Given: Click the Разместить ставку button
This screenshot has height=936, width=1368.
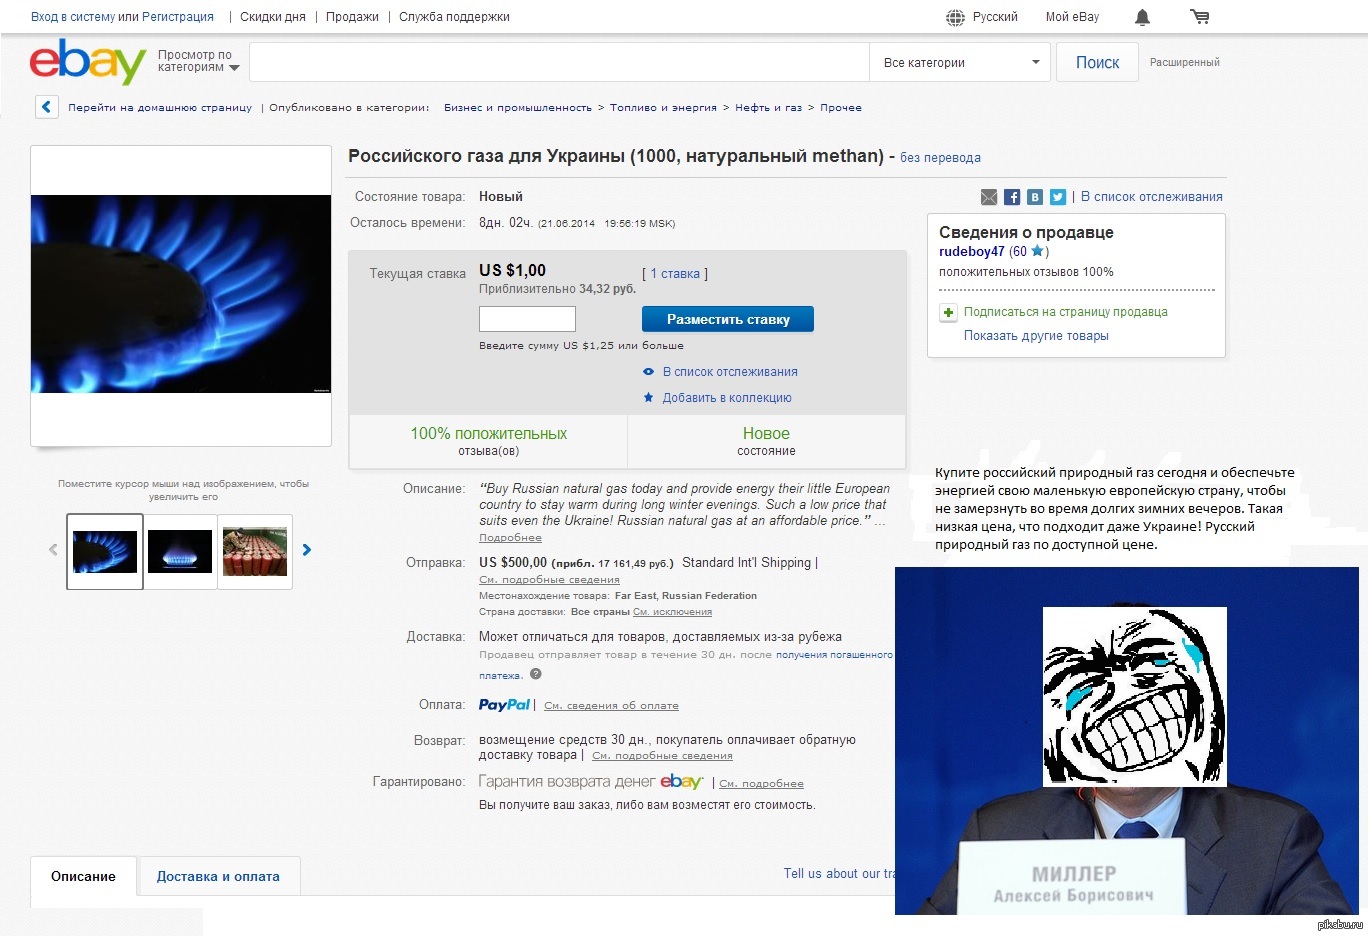Looking at the screenshot, I should 728,319.
